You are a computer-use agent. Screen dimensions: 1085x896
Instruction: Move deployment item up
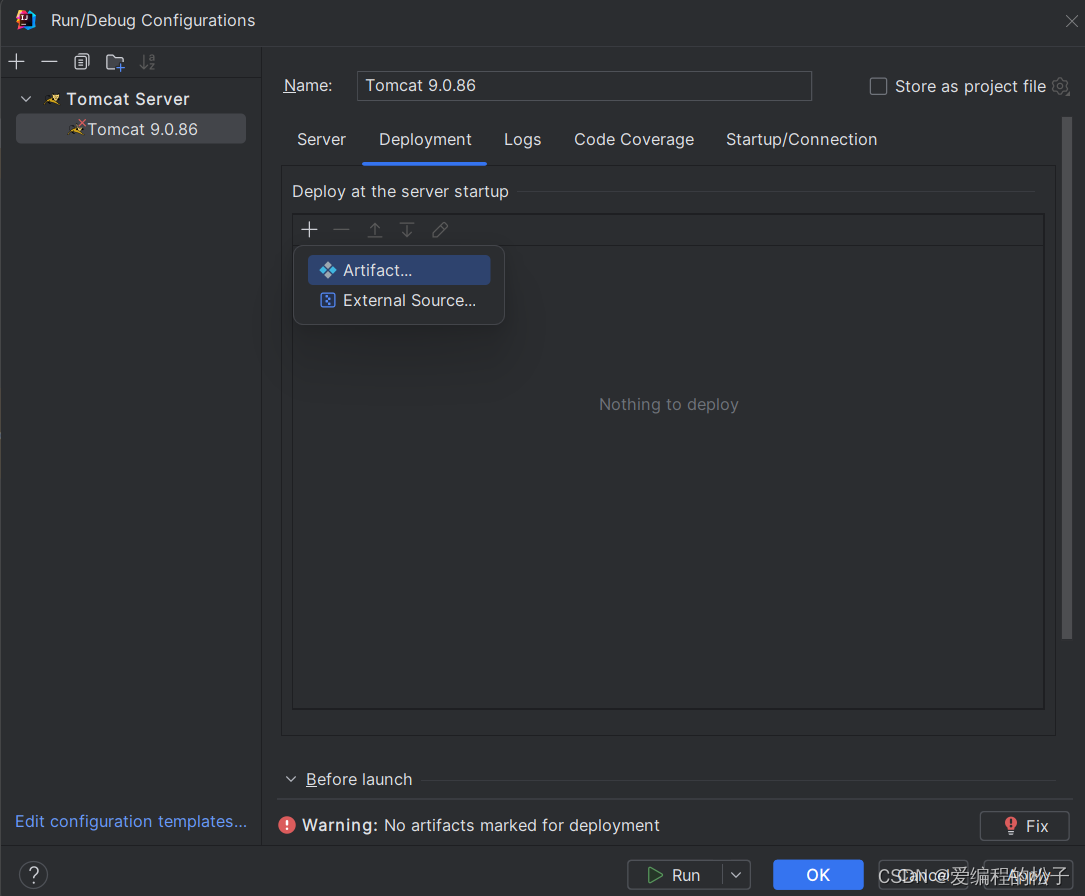coord(374,230)
